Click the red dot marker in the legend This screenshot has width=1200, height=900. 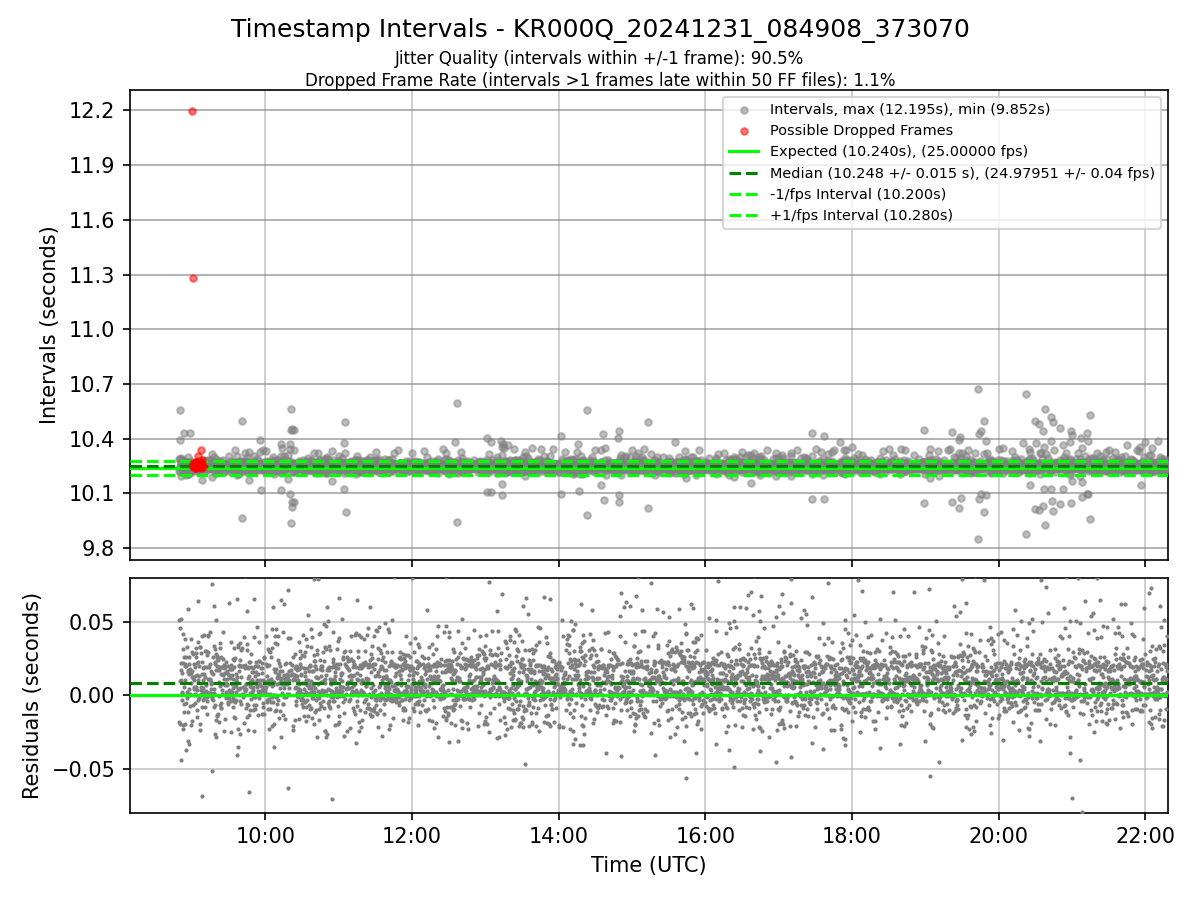pyautogui.click(x=744, y=131)
